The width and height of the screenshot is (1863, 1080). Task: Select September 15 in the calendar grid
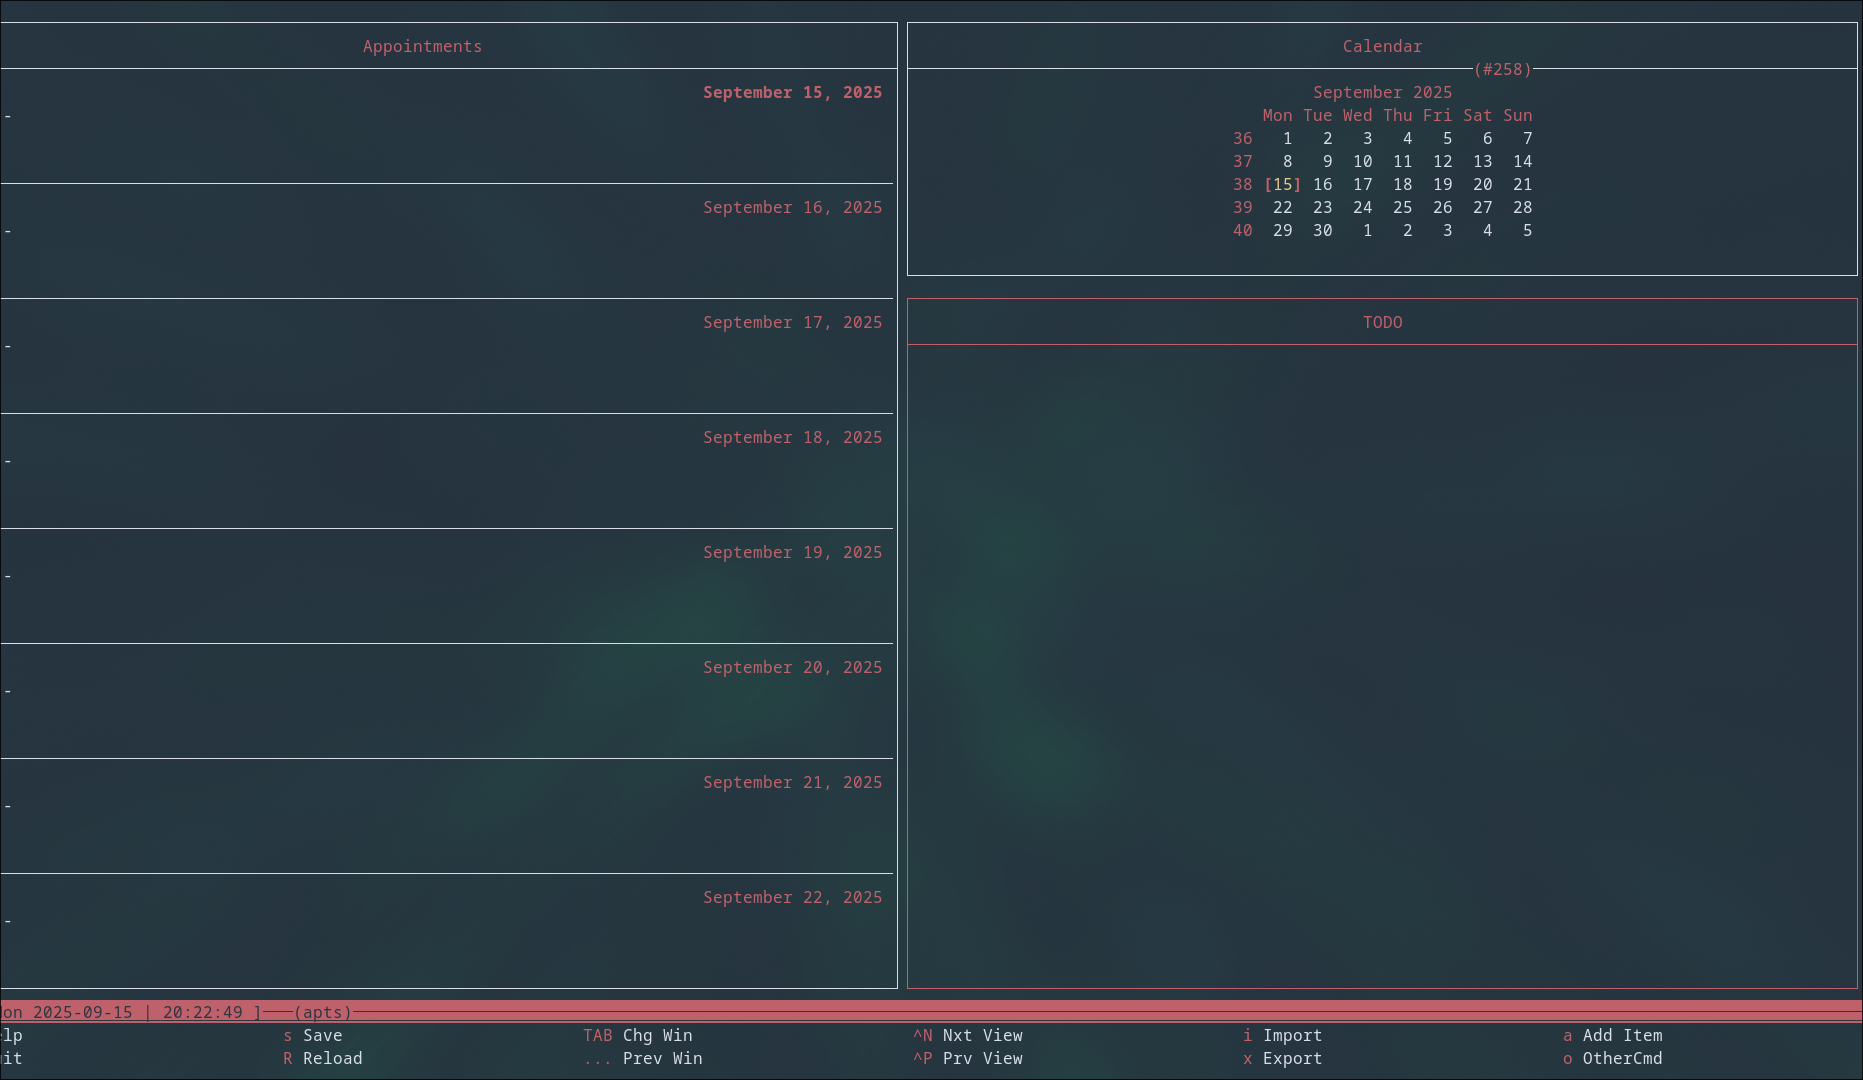(x=1282, y=185)
